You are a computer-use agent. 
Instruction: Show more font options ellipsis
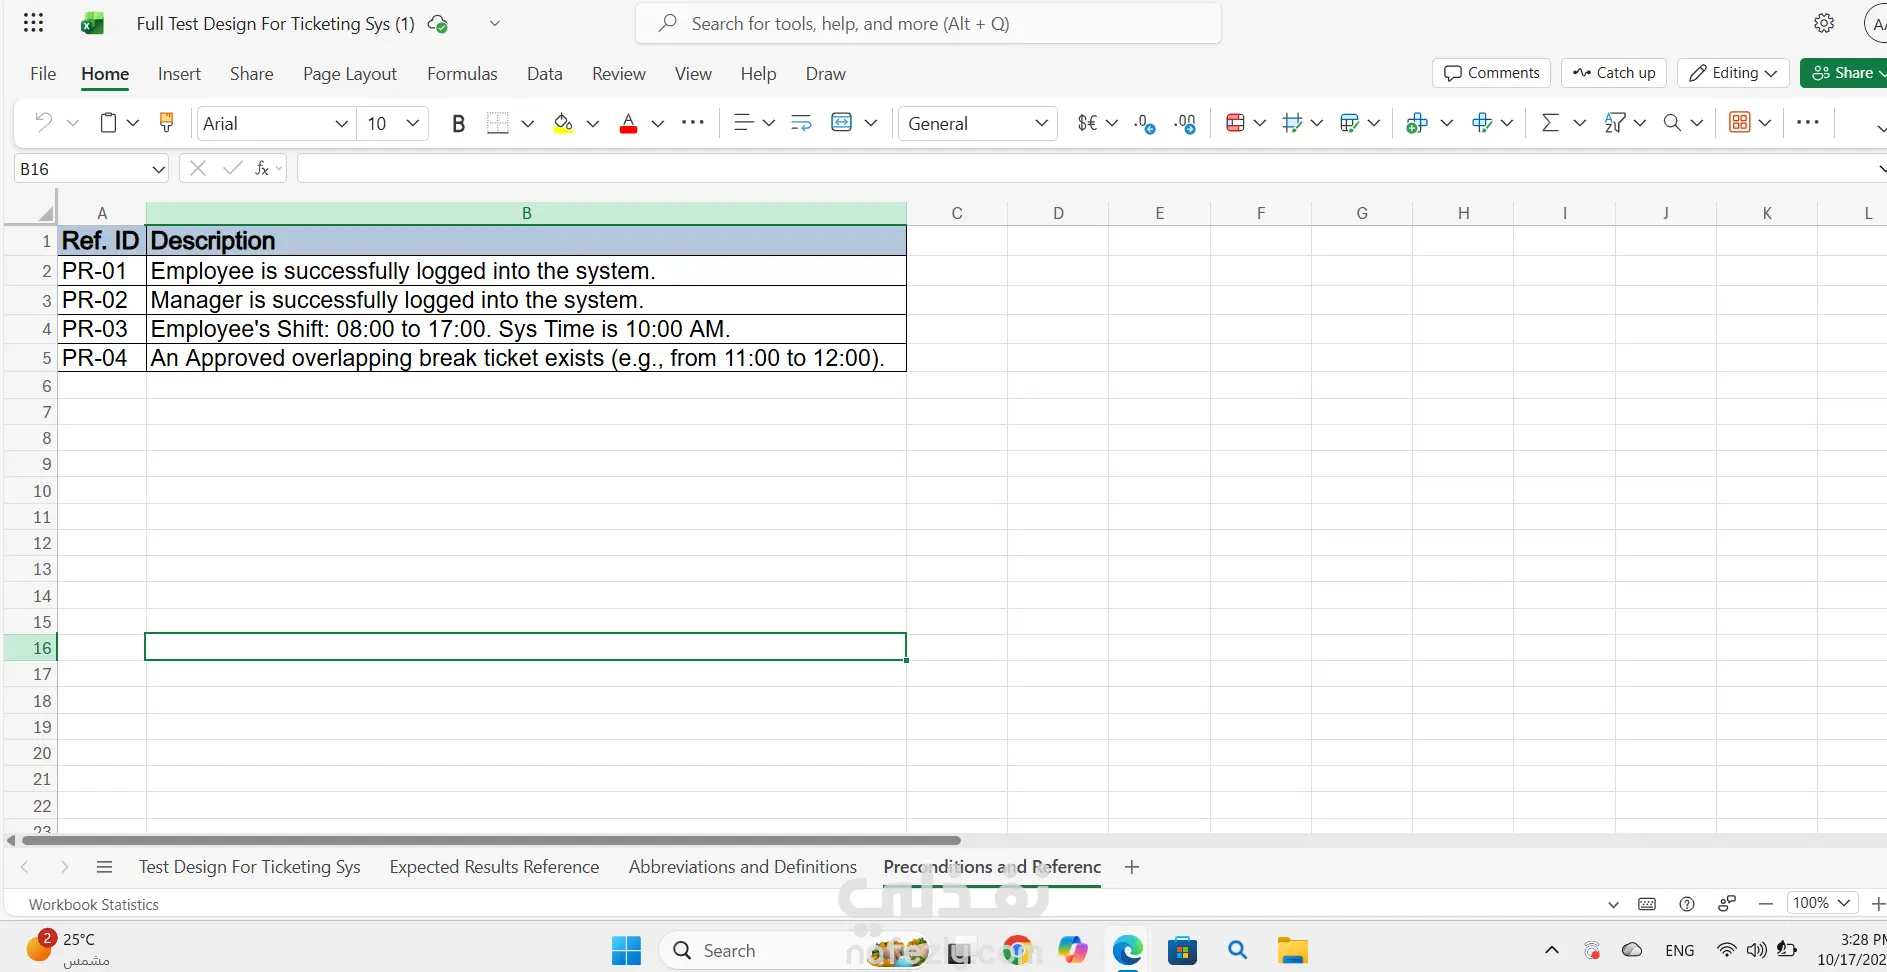click(693, 123)
